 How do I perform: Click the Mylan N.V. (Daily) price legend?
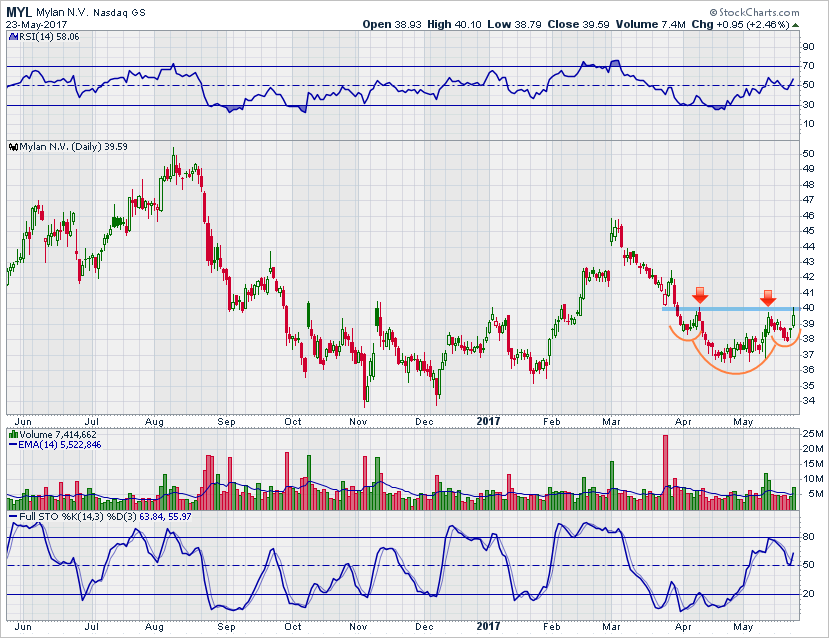coord(62,147)
